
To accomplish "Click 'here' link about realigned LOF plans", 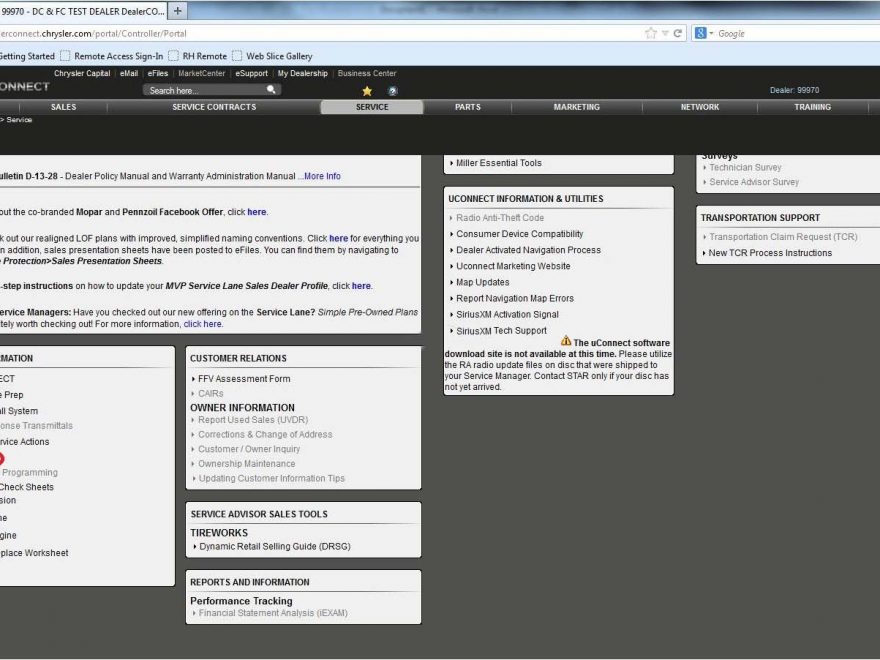I will [338, 239].
